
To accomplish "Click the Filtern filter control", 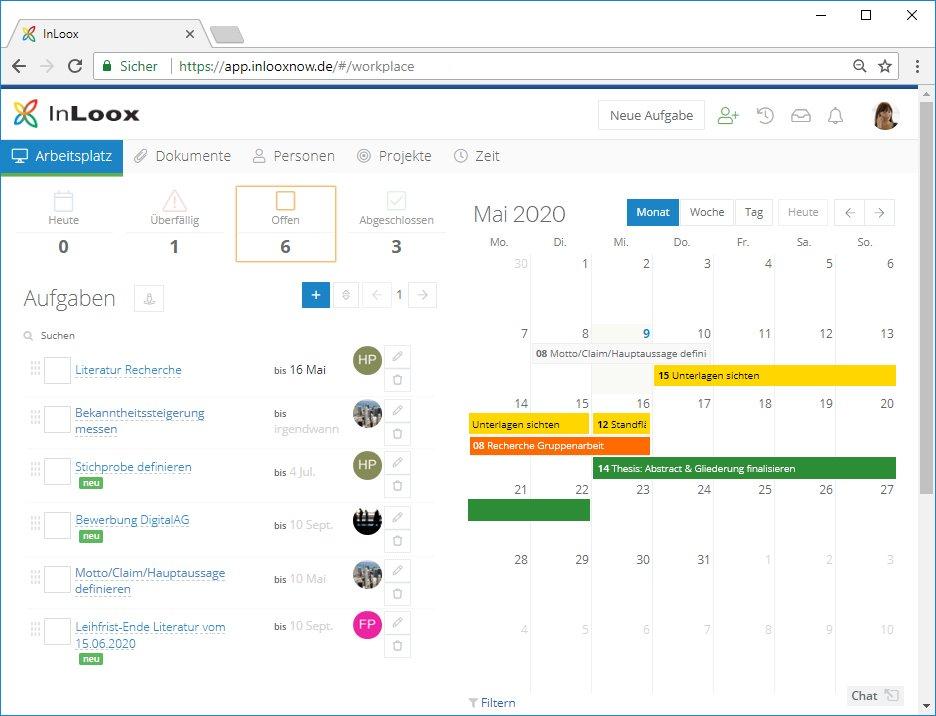I will 492,703.
